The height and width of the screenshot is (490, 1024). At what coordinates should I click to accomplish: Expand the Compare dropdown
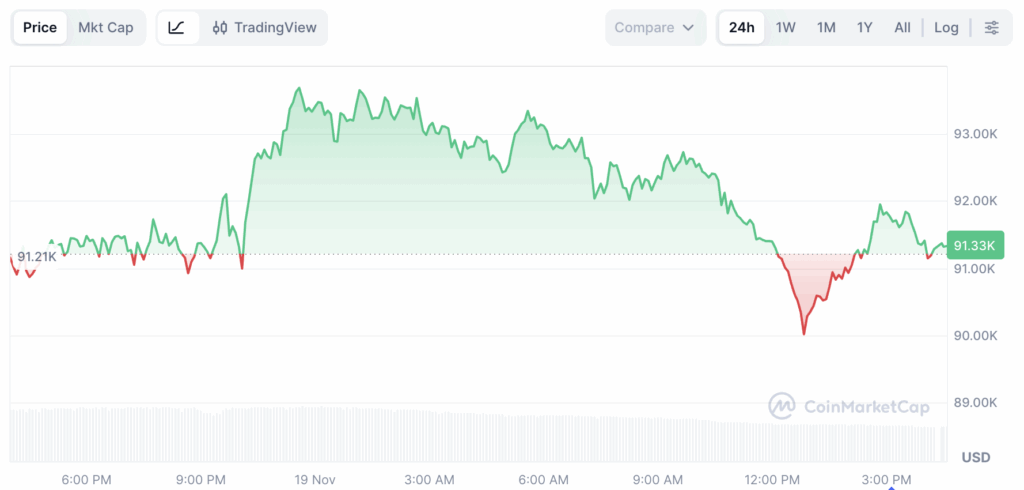654,28
